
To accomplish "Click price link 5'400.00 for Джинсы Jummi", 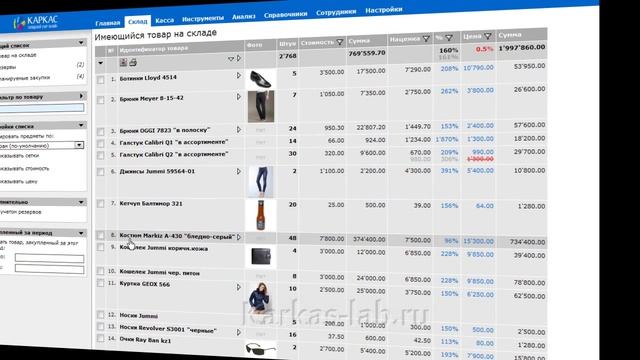I will (x=480, y=171).
